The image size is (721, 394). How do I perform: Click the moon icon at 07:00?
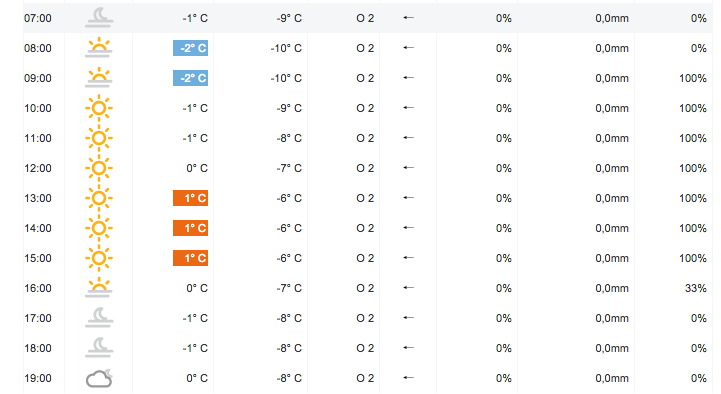click(99, 18)
